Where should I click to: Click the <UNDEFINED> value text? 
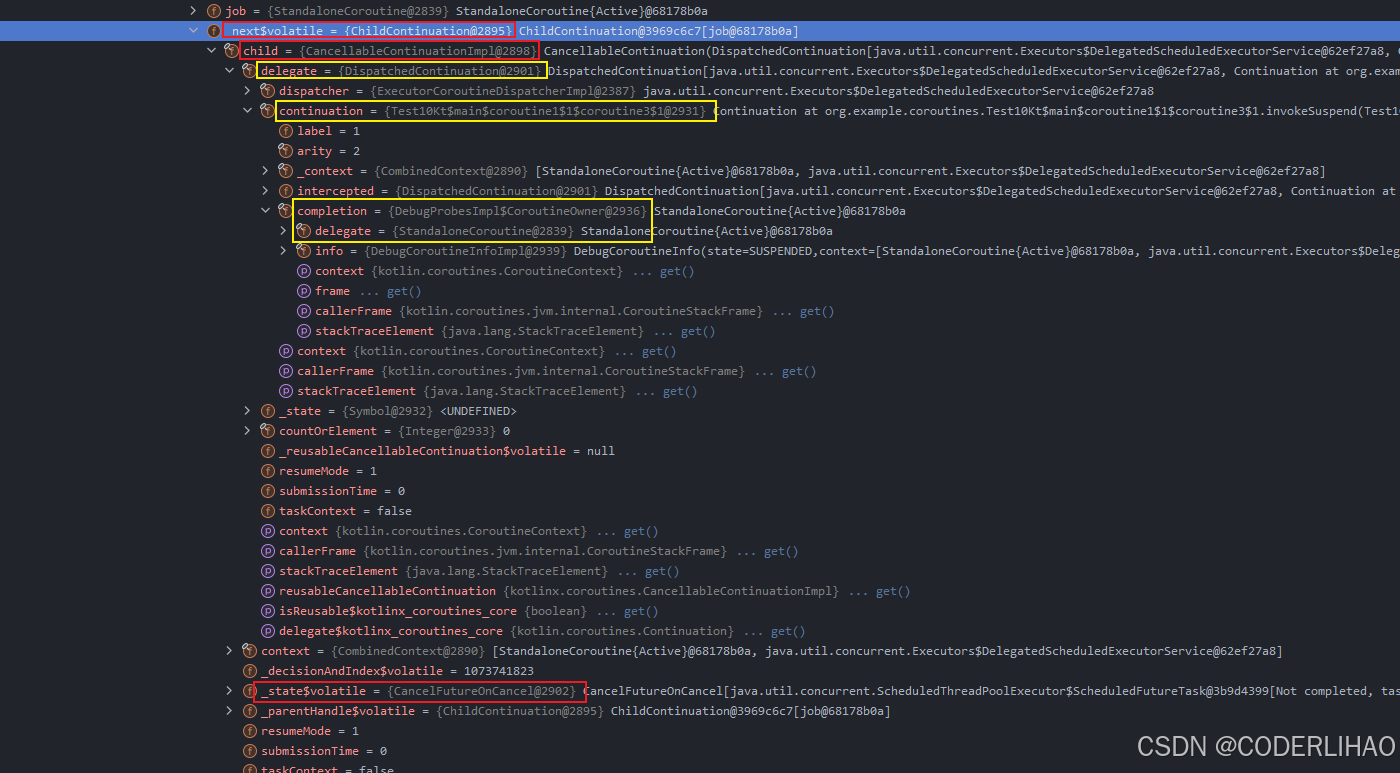(x=478, y=411)
